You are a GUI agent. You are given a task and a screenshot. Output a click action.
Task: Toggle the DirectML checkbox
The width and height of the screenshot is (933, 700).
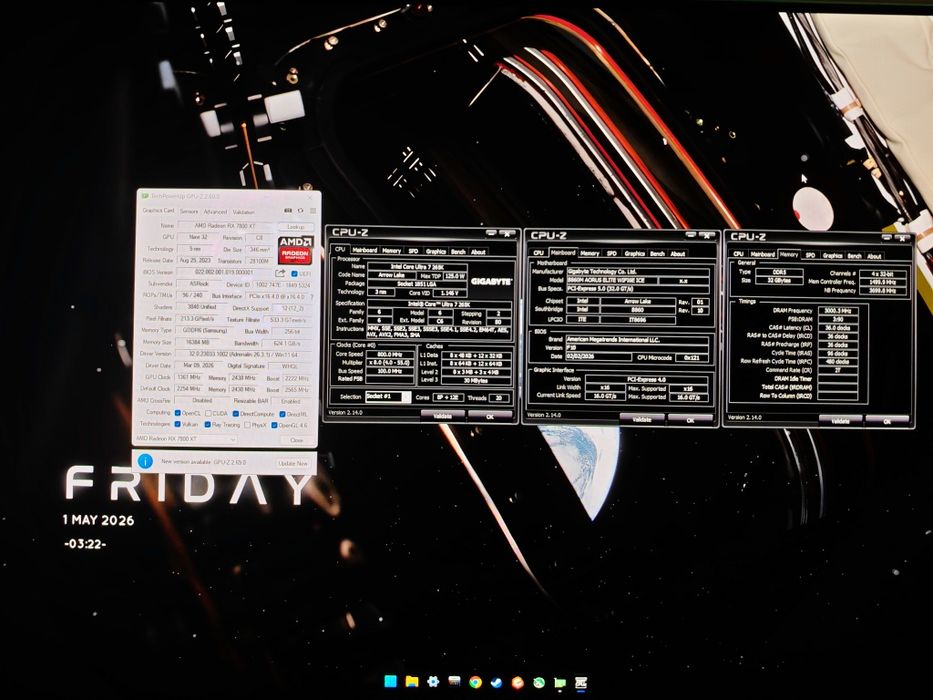[x=283, y=414]
